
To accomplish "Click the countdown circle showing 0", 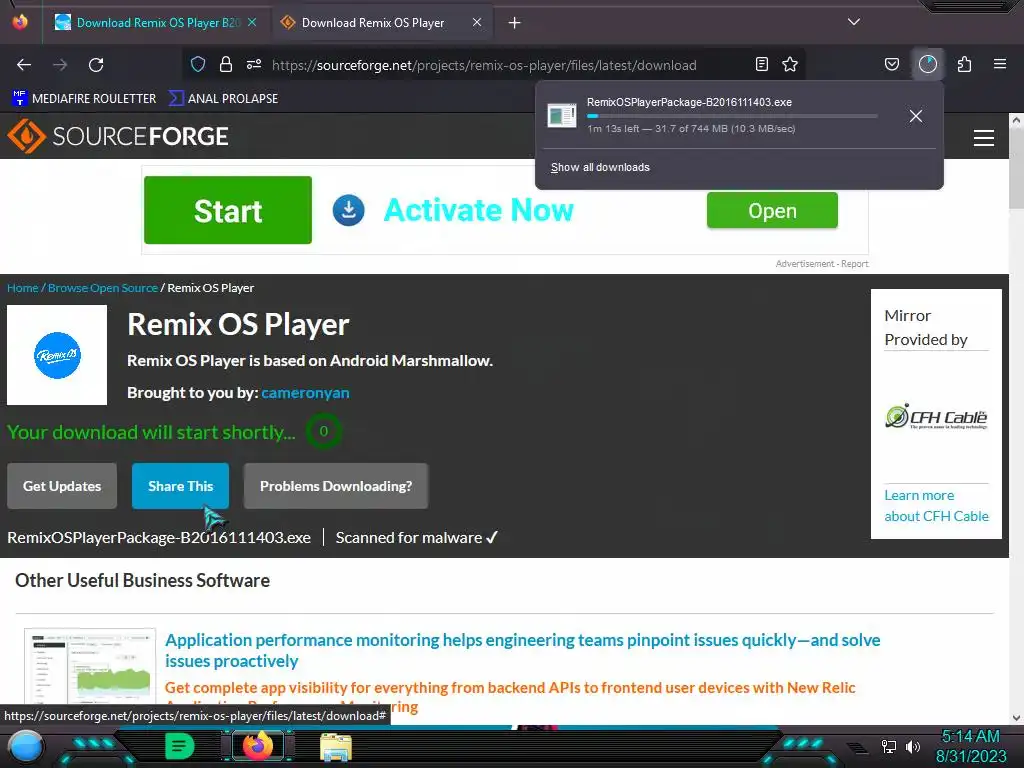I will click(323, 431).
